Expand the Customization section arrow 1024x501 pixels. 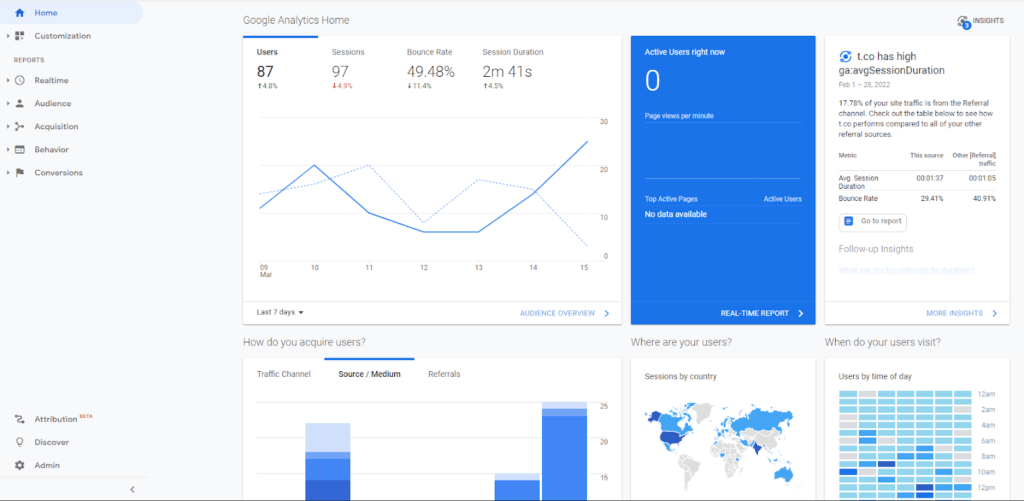click(x=8, y=36)
